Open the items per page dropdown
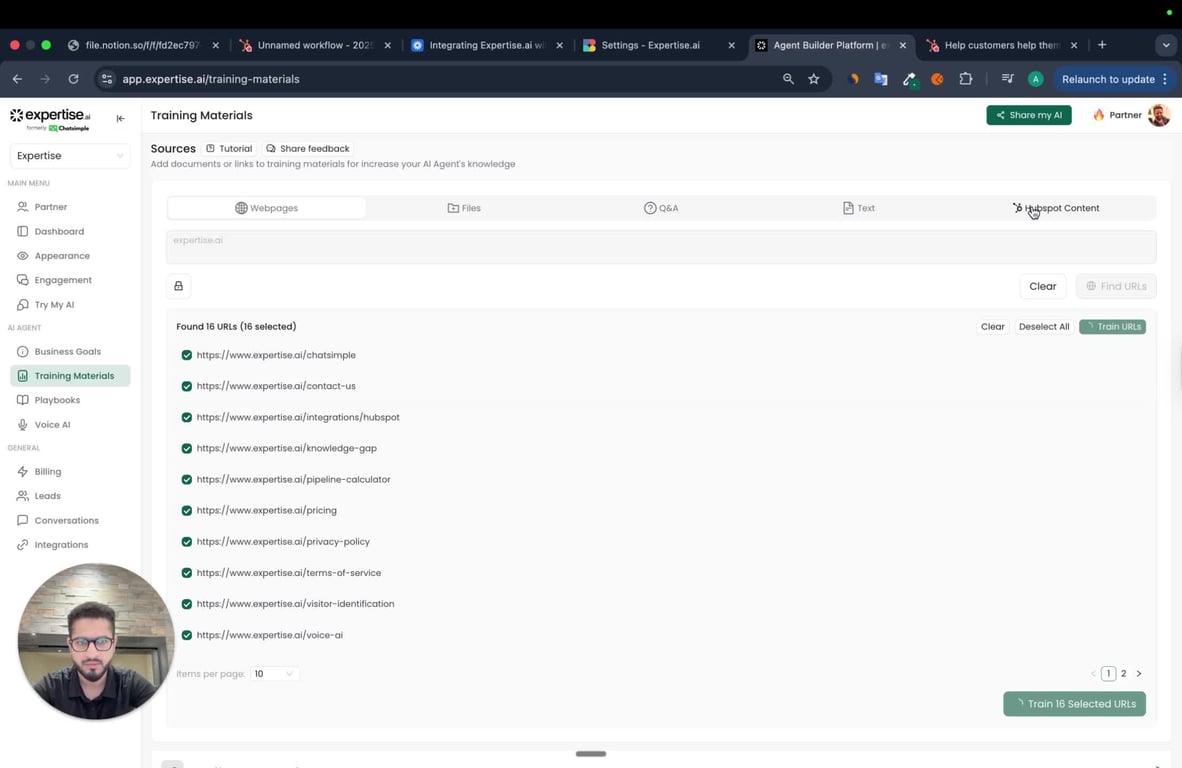This screenshot has height=768, width=1182. (x=274, y=674)
